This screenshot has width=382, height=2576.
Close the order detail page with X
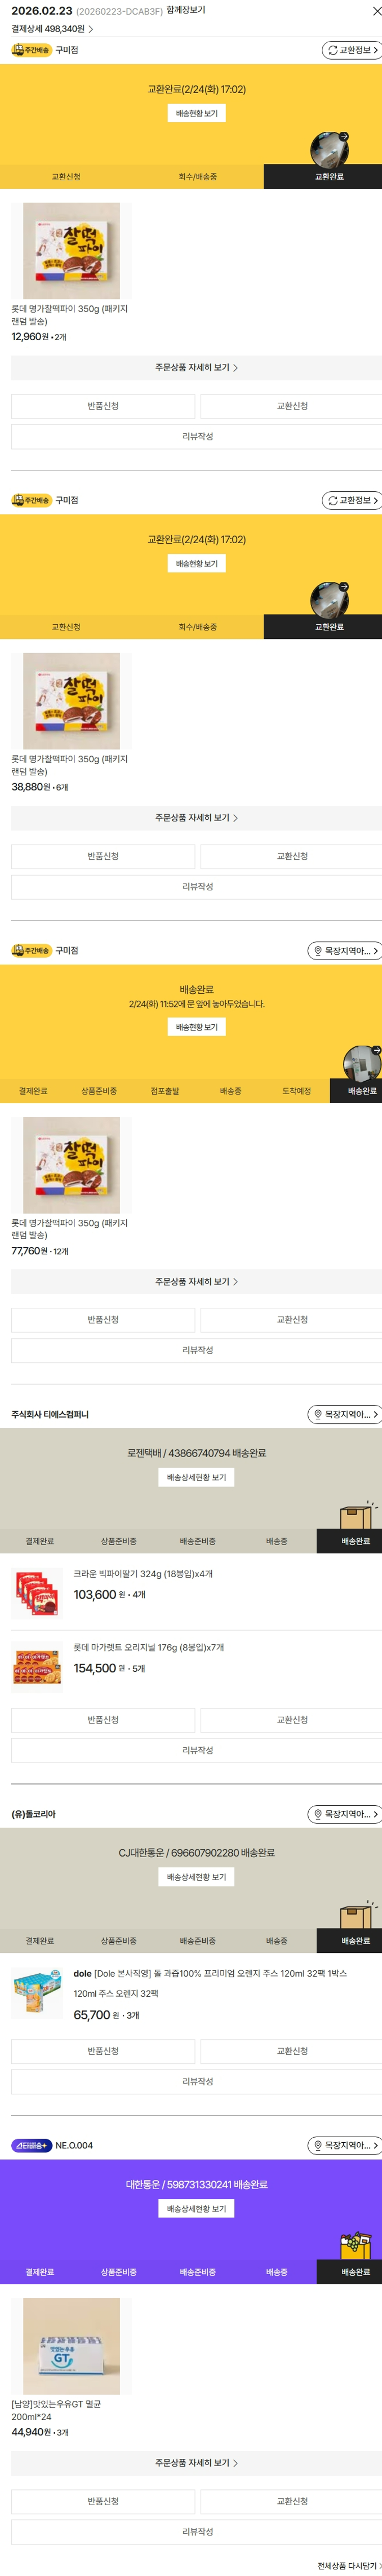coord(376,11)
